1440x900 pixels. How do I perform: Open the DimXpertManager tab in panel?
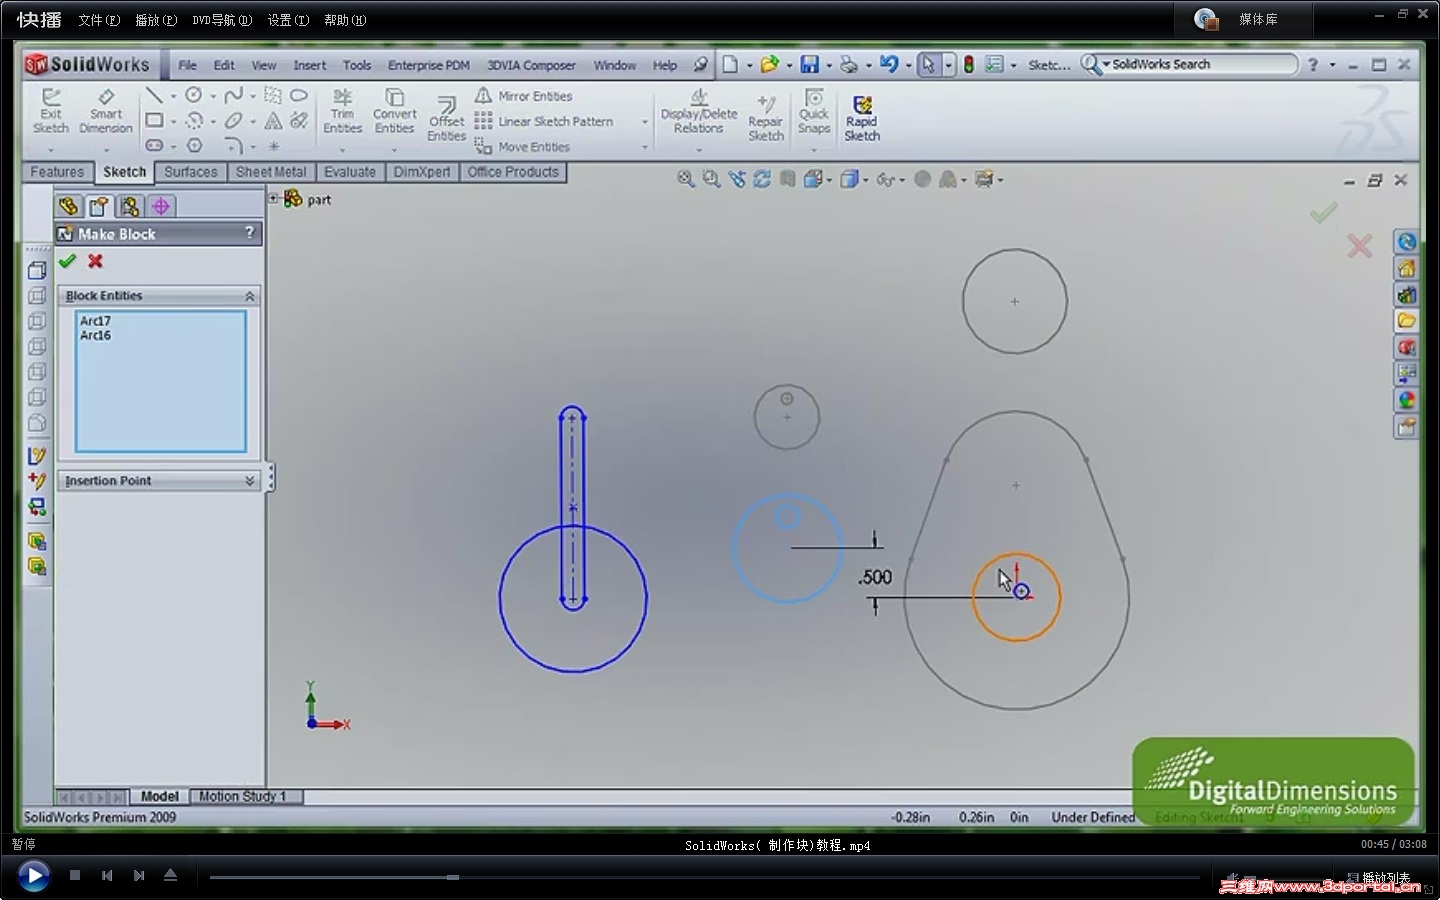click(160, 206)
